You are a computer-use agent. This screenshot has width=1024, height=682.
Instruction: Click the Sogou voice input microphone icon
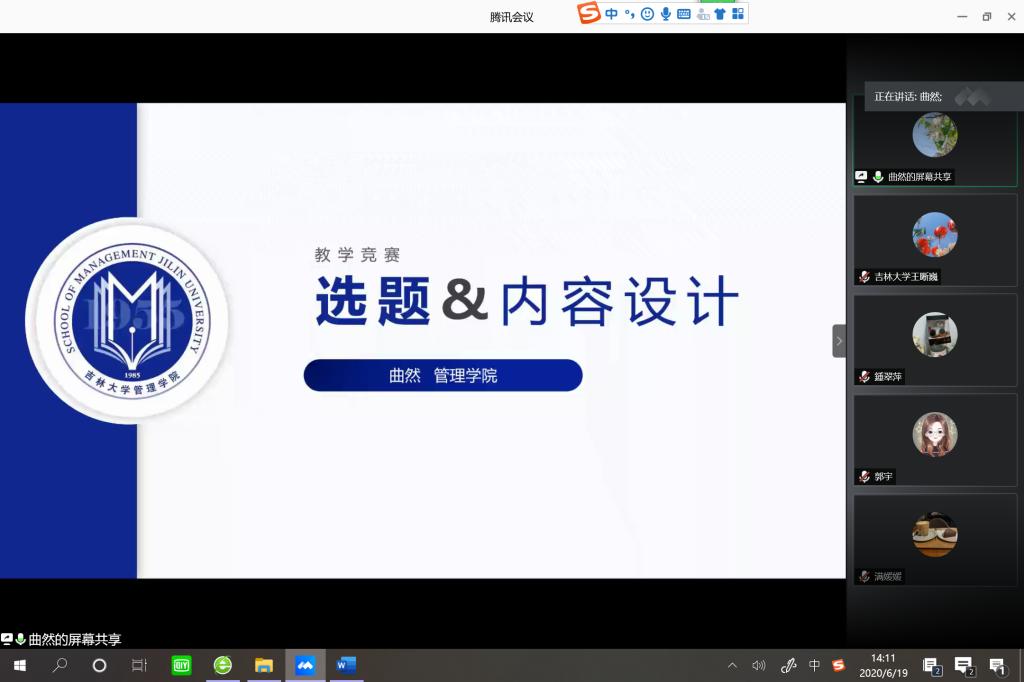tap(666, 14)
